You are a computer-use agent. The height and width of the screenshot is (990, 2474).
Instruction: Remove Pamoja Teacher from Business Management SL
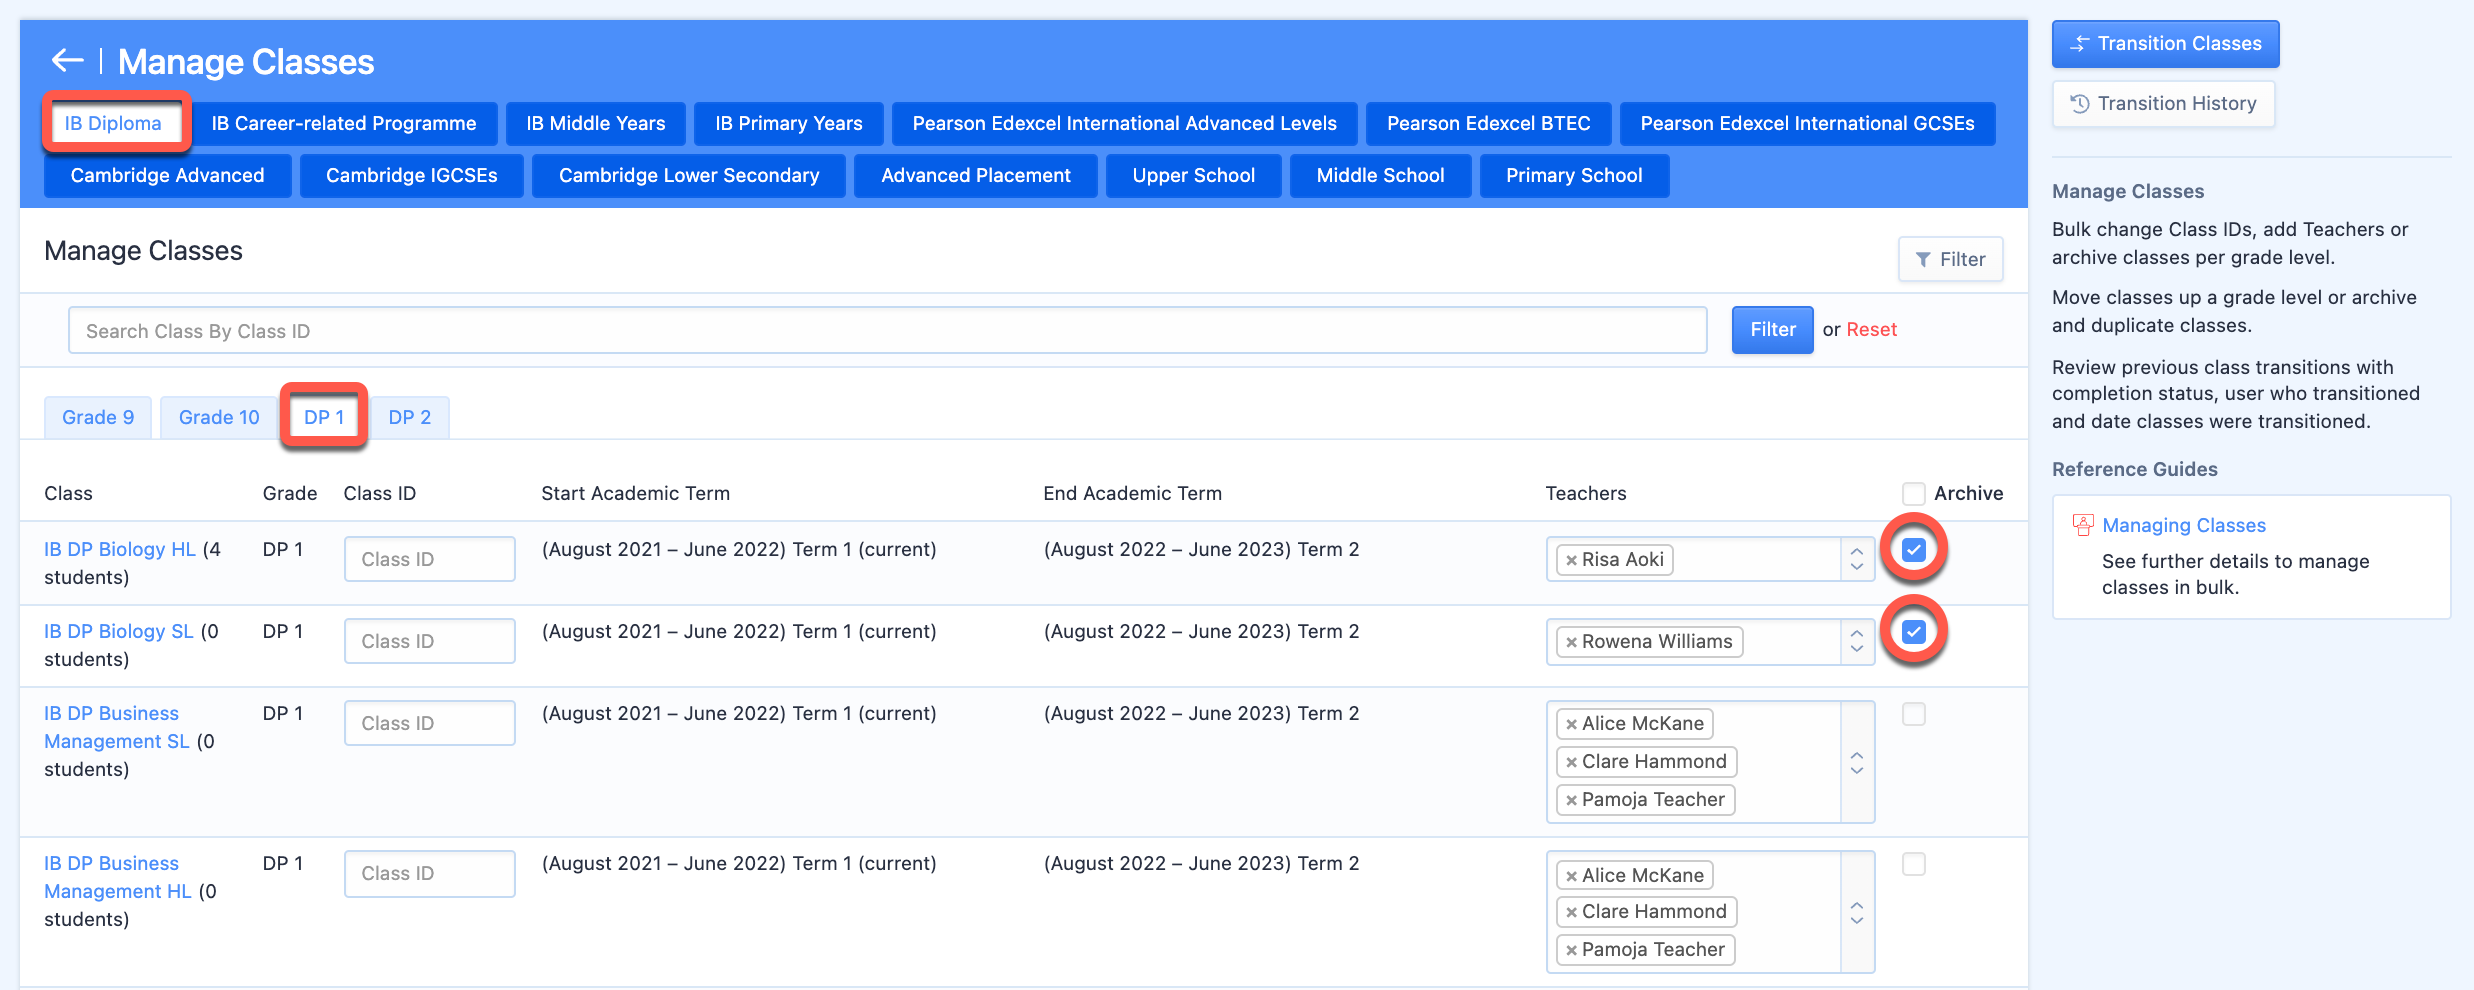[1571, 800]
